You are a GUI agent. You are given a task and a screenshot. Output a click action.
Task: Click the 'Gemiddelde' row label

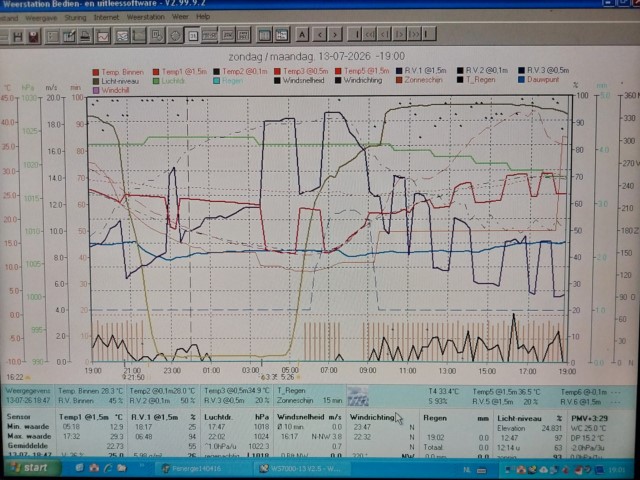[x=27, y=446]
